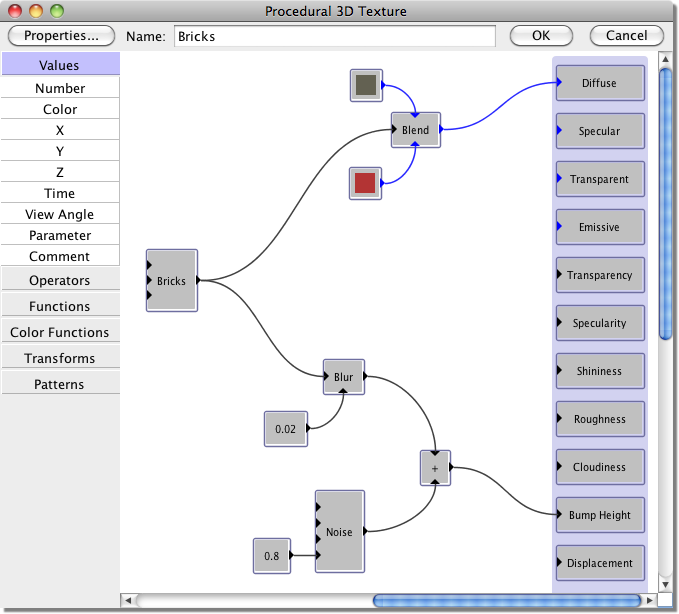Select the Y value entry
This screenshot has height=614, width=679.
[x=60, y=151]
